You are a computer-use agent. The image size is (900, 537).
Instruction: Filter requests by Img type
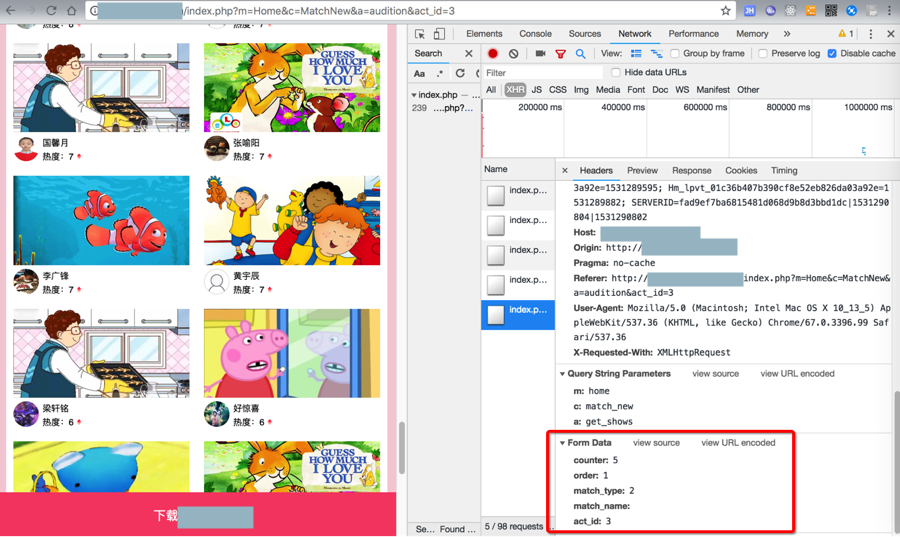pyautogui.click(x=581, y=90)
